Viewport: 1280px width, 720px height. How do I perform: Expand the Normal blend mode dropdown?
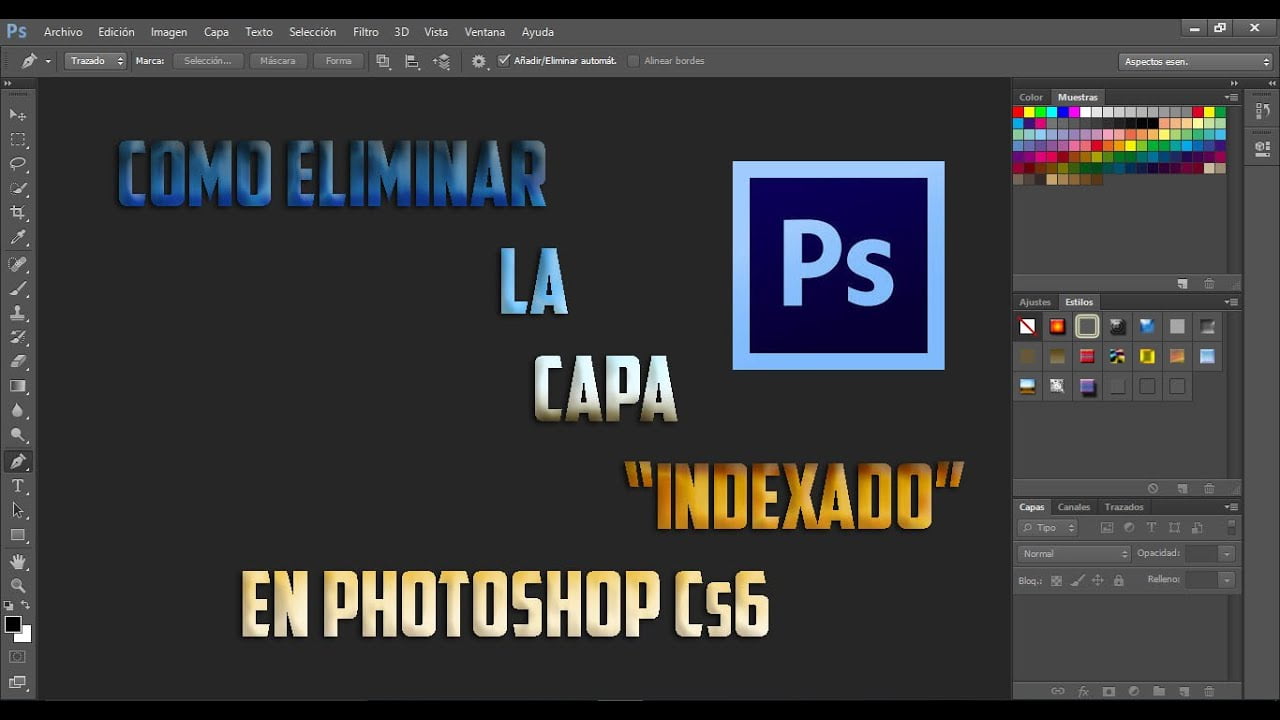pyautogui.click(x=1074, y=553)
